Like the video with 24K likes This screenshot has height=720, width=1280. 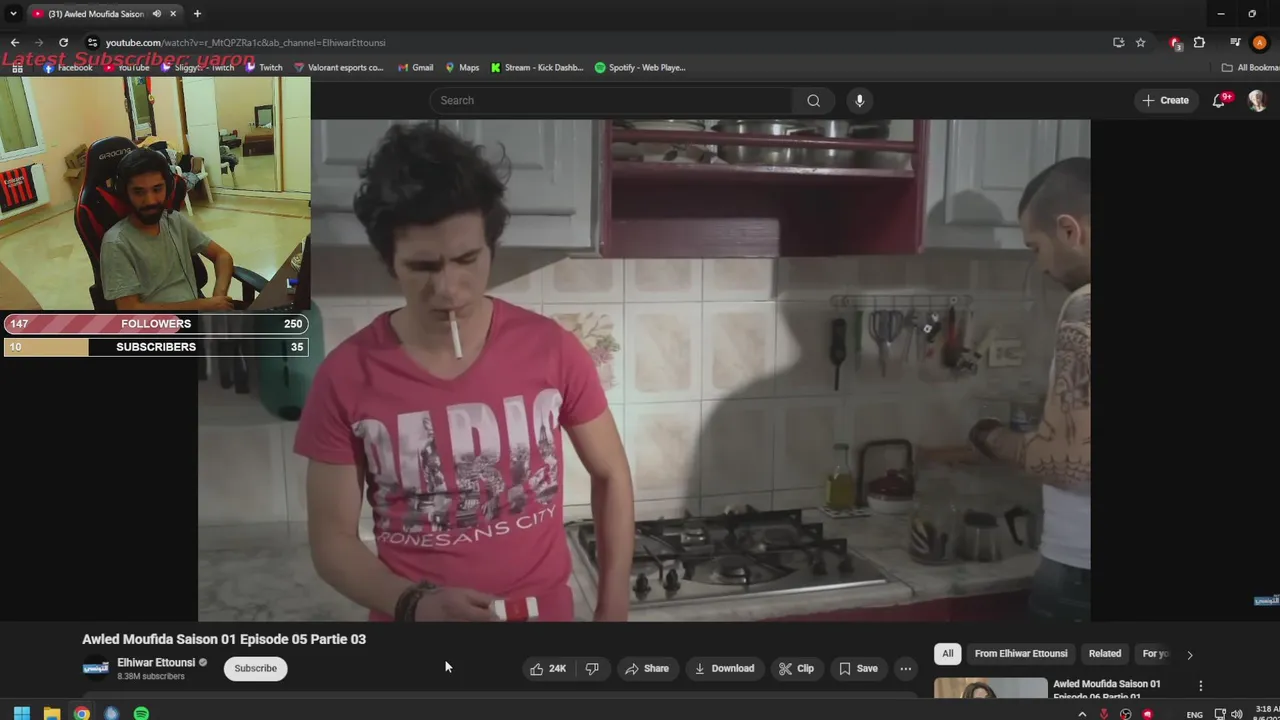coord(547,668)
